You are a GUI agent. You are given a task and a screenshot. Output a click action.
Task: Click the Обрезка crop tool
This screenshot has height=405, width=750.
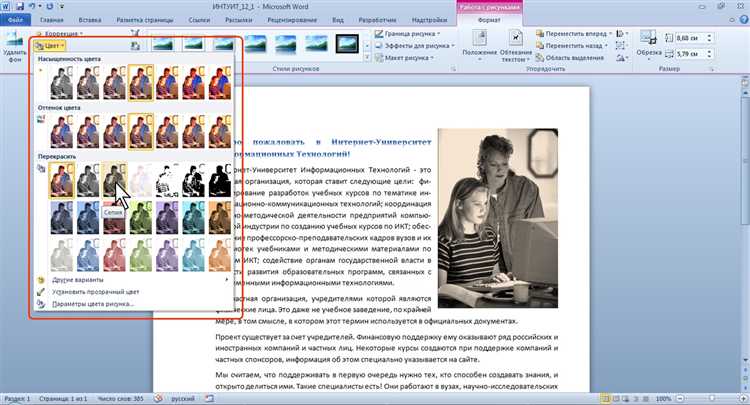pyautogui.click(x=649, y=44)
